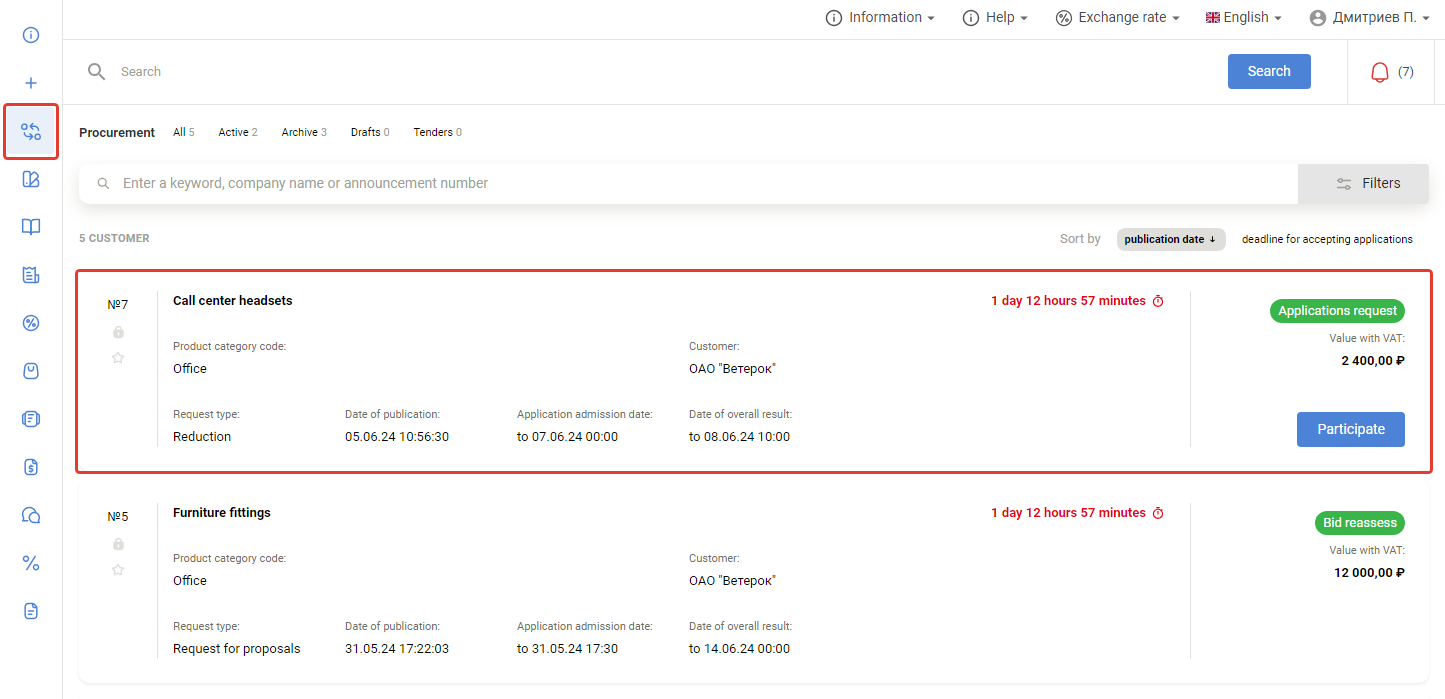This screenshot has width=1445, height=699.
Task: Click the Procurement section heading
Action: (x=117, y=132)
